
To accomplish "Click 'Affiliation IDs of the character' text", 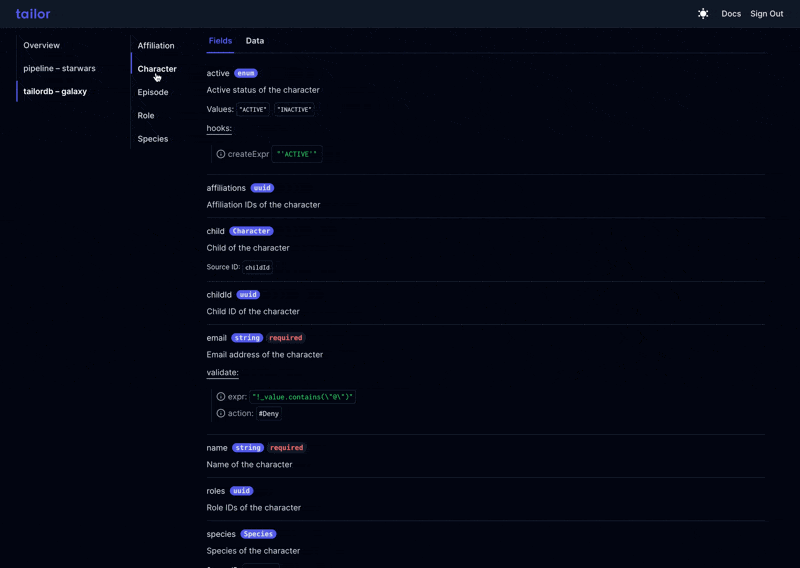I will [263, 205].
